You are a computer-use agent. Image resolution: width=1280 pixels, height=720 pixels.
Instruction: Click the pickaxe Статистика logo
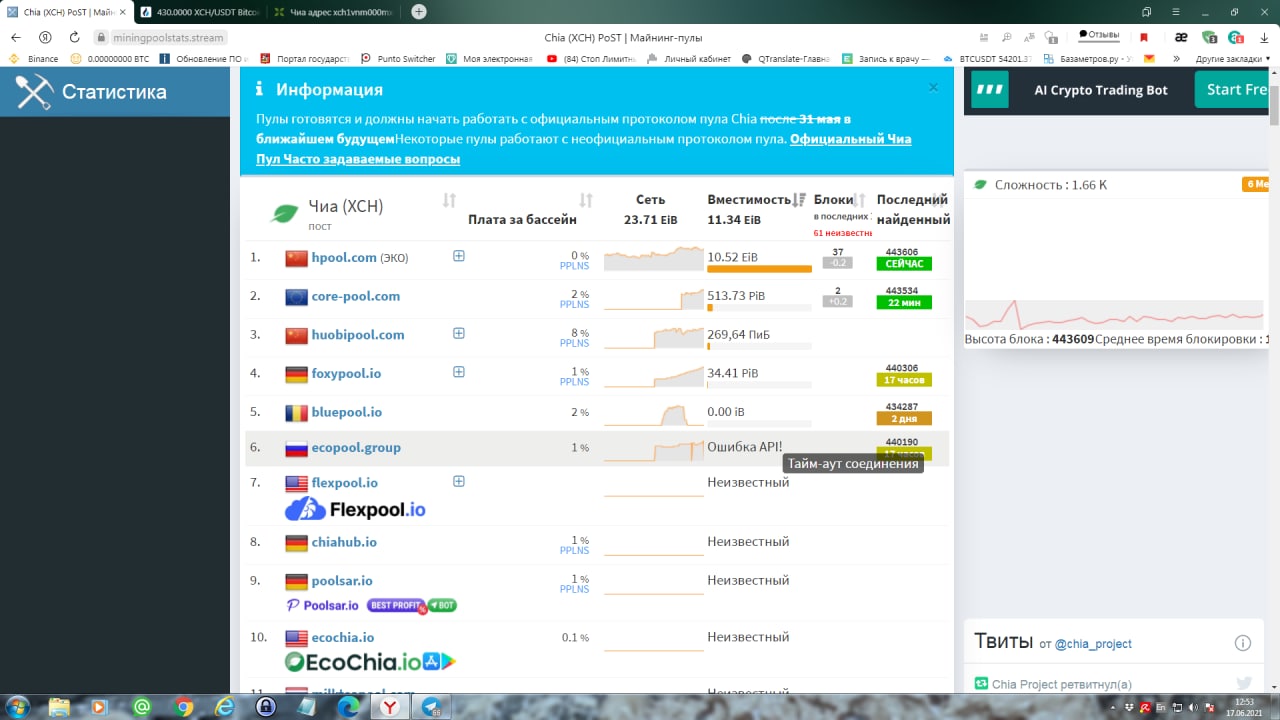34,93
